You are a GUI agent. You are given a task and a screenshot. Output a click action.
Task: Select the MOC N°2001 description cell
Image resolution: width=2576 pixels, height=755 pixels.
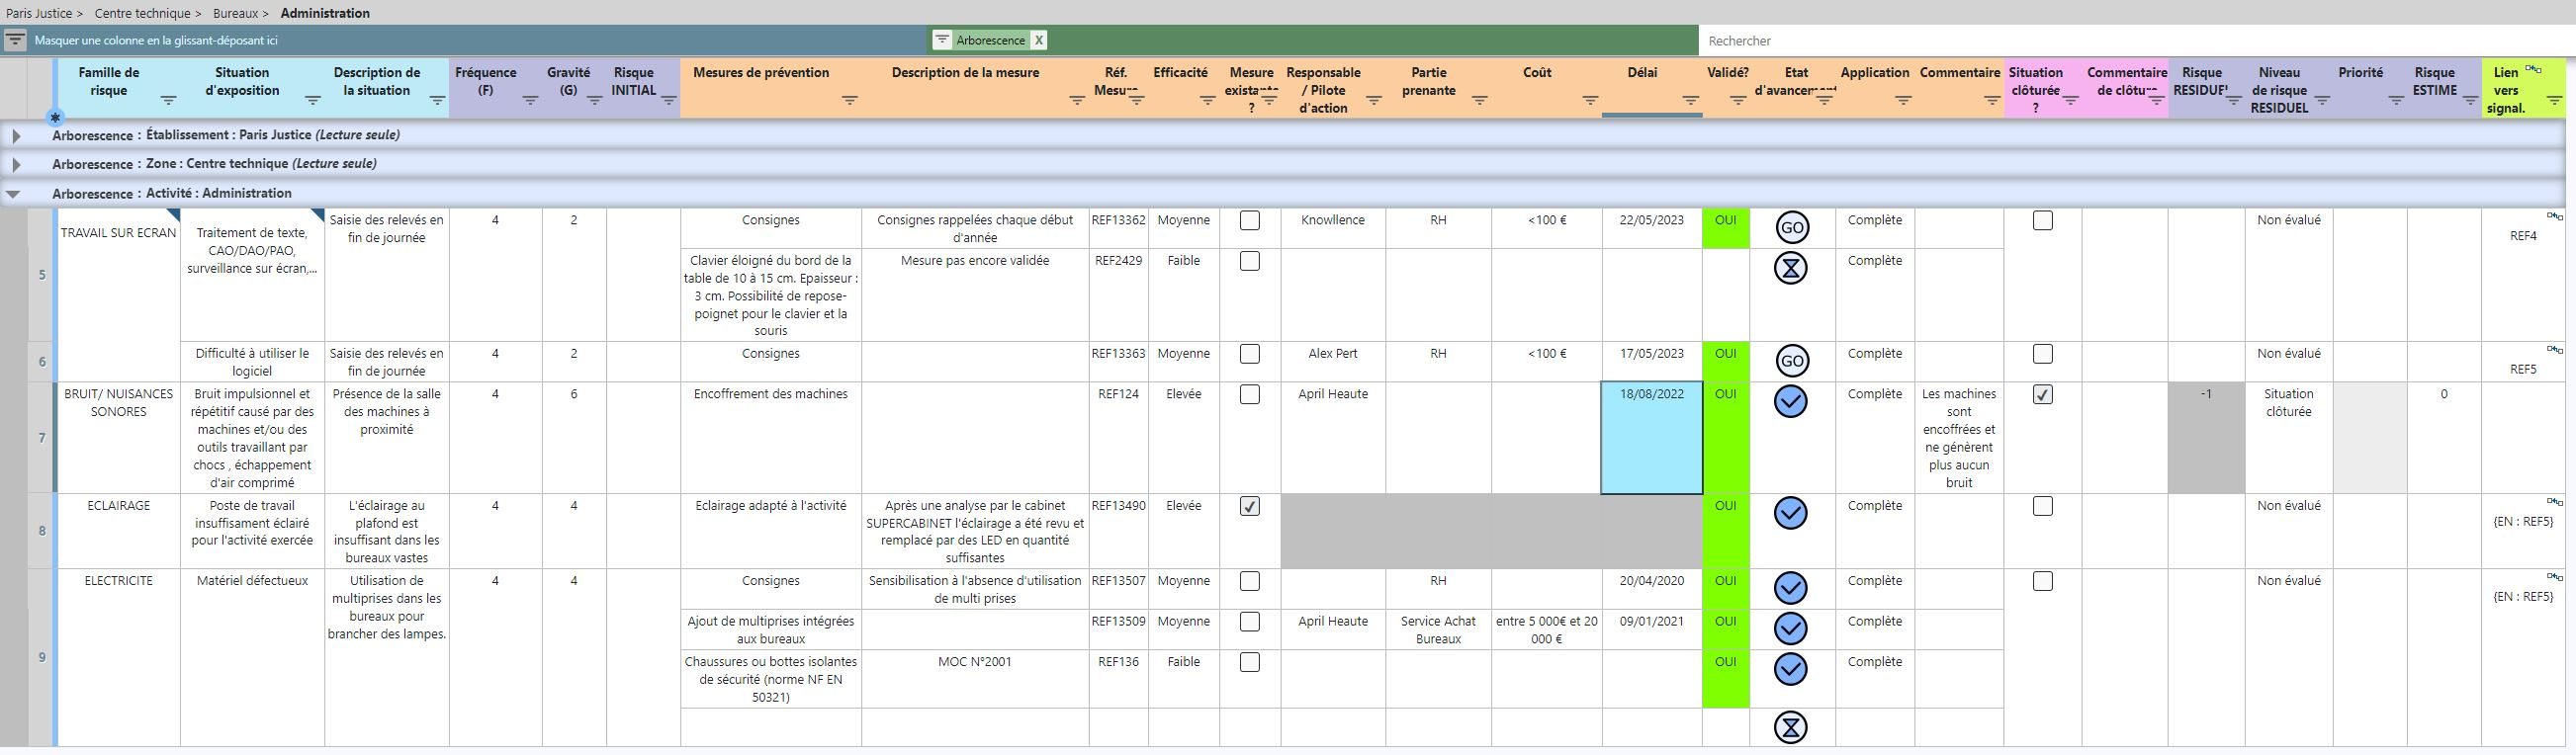pyautogui.click(x=975, y=680)
